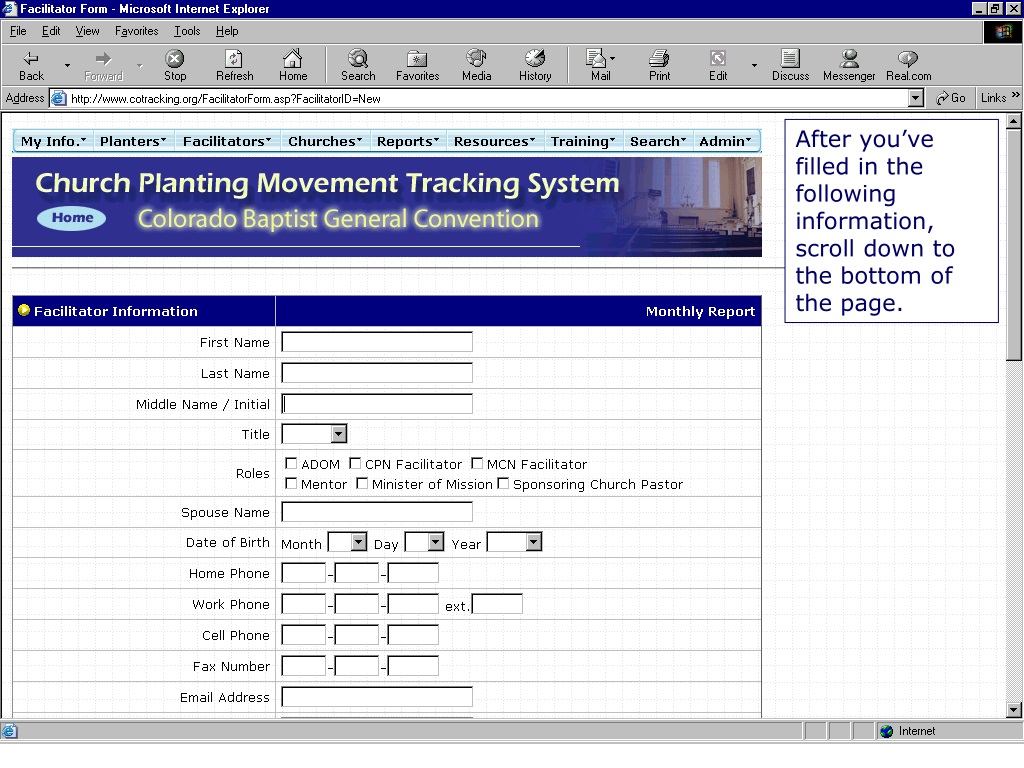Open the Help menu

(x=227, y=31)
